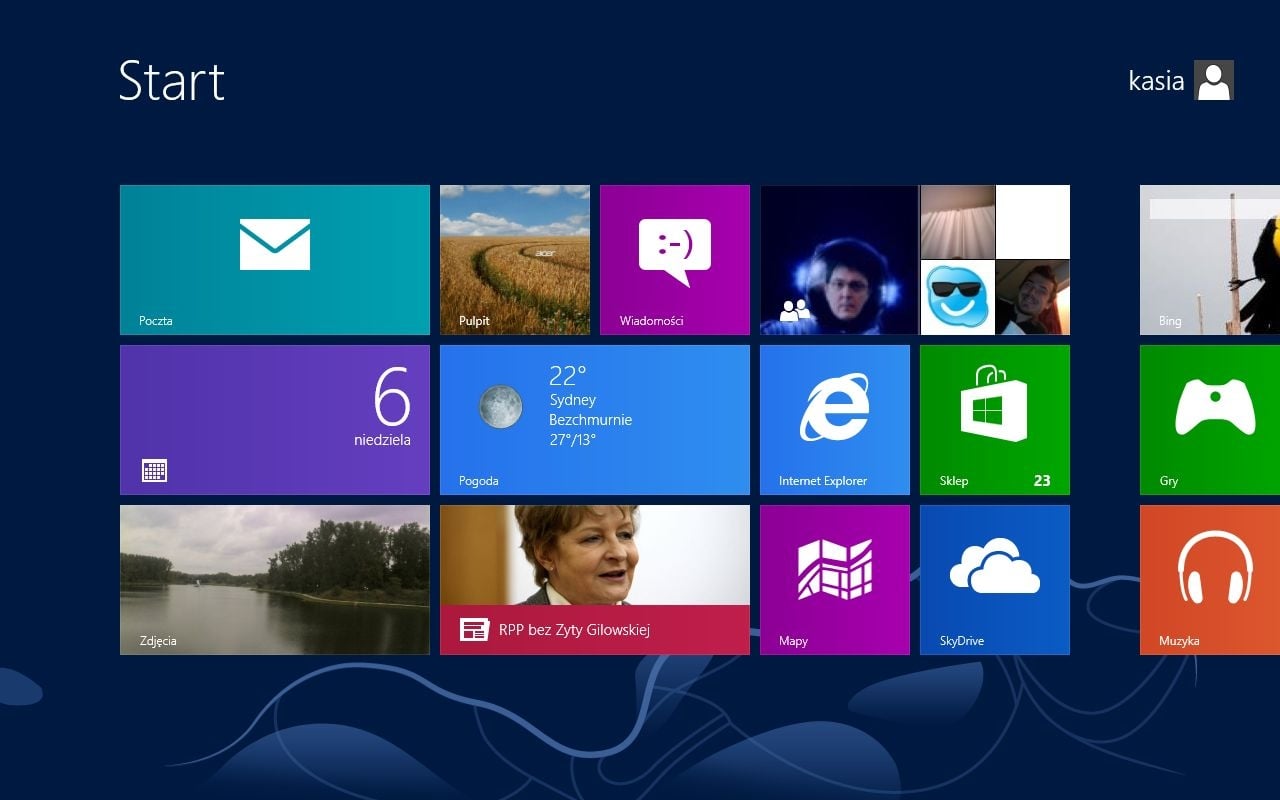Open the Poczta mail envelope icon

point(275,244)
